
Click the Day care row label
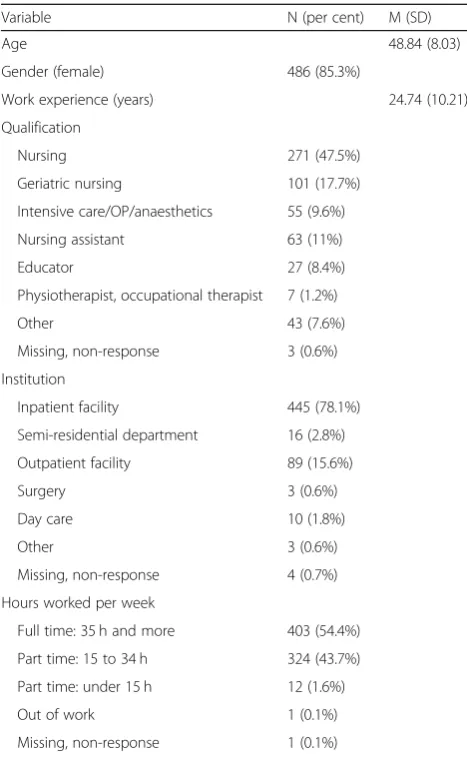[x=45, y=519]
